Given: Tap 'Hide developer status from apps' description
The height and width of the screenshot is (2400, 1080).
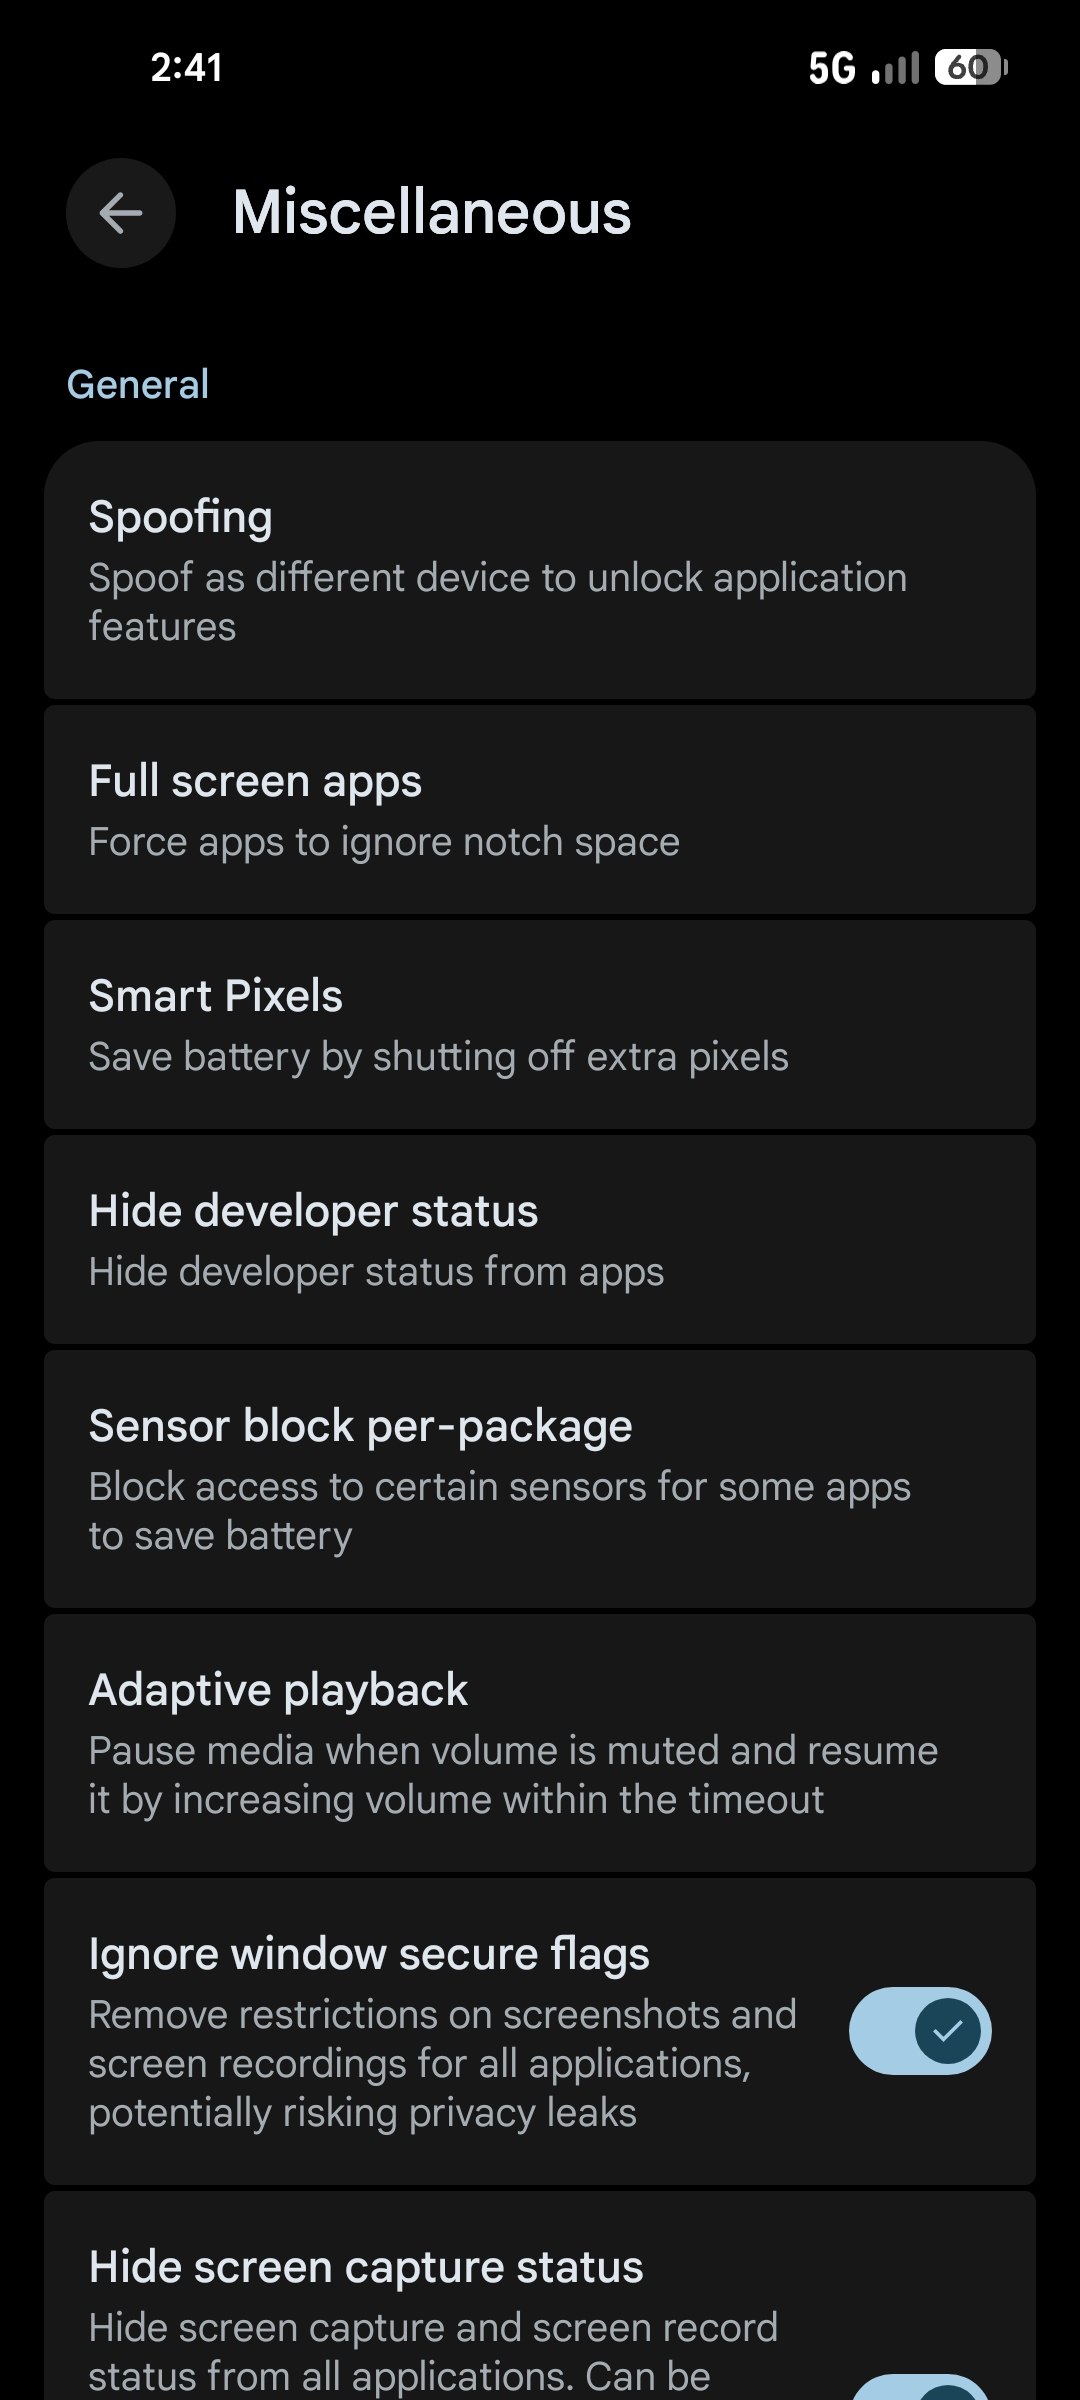Looking at the screenshot, I should coord(376,1272).
